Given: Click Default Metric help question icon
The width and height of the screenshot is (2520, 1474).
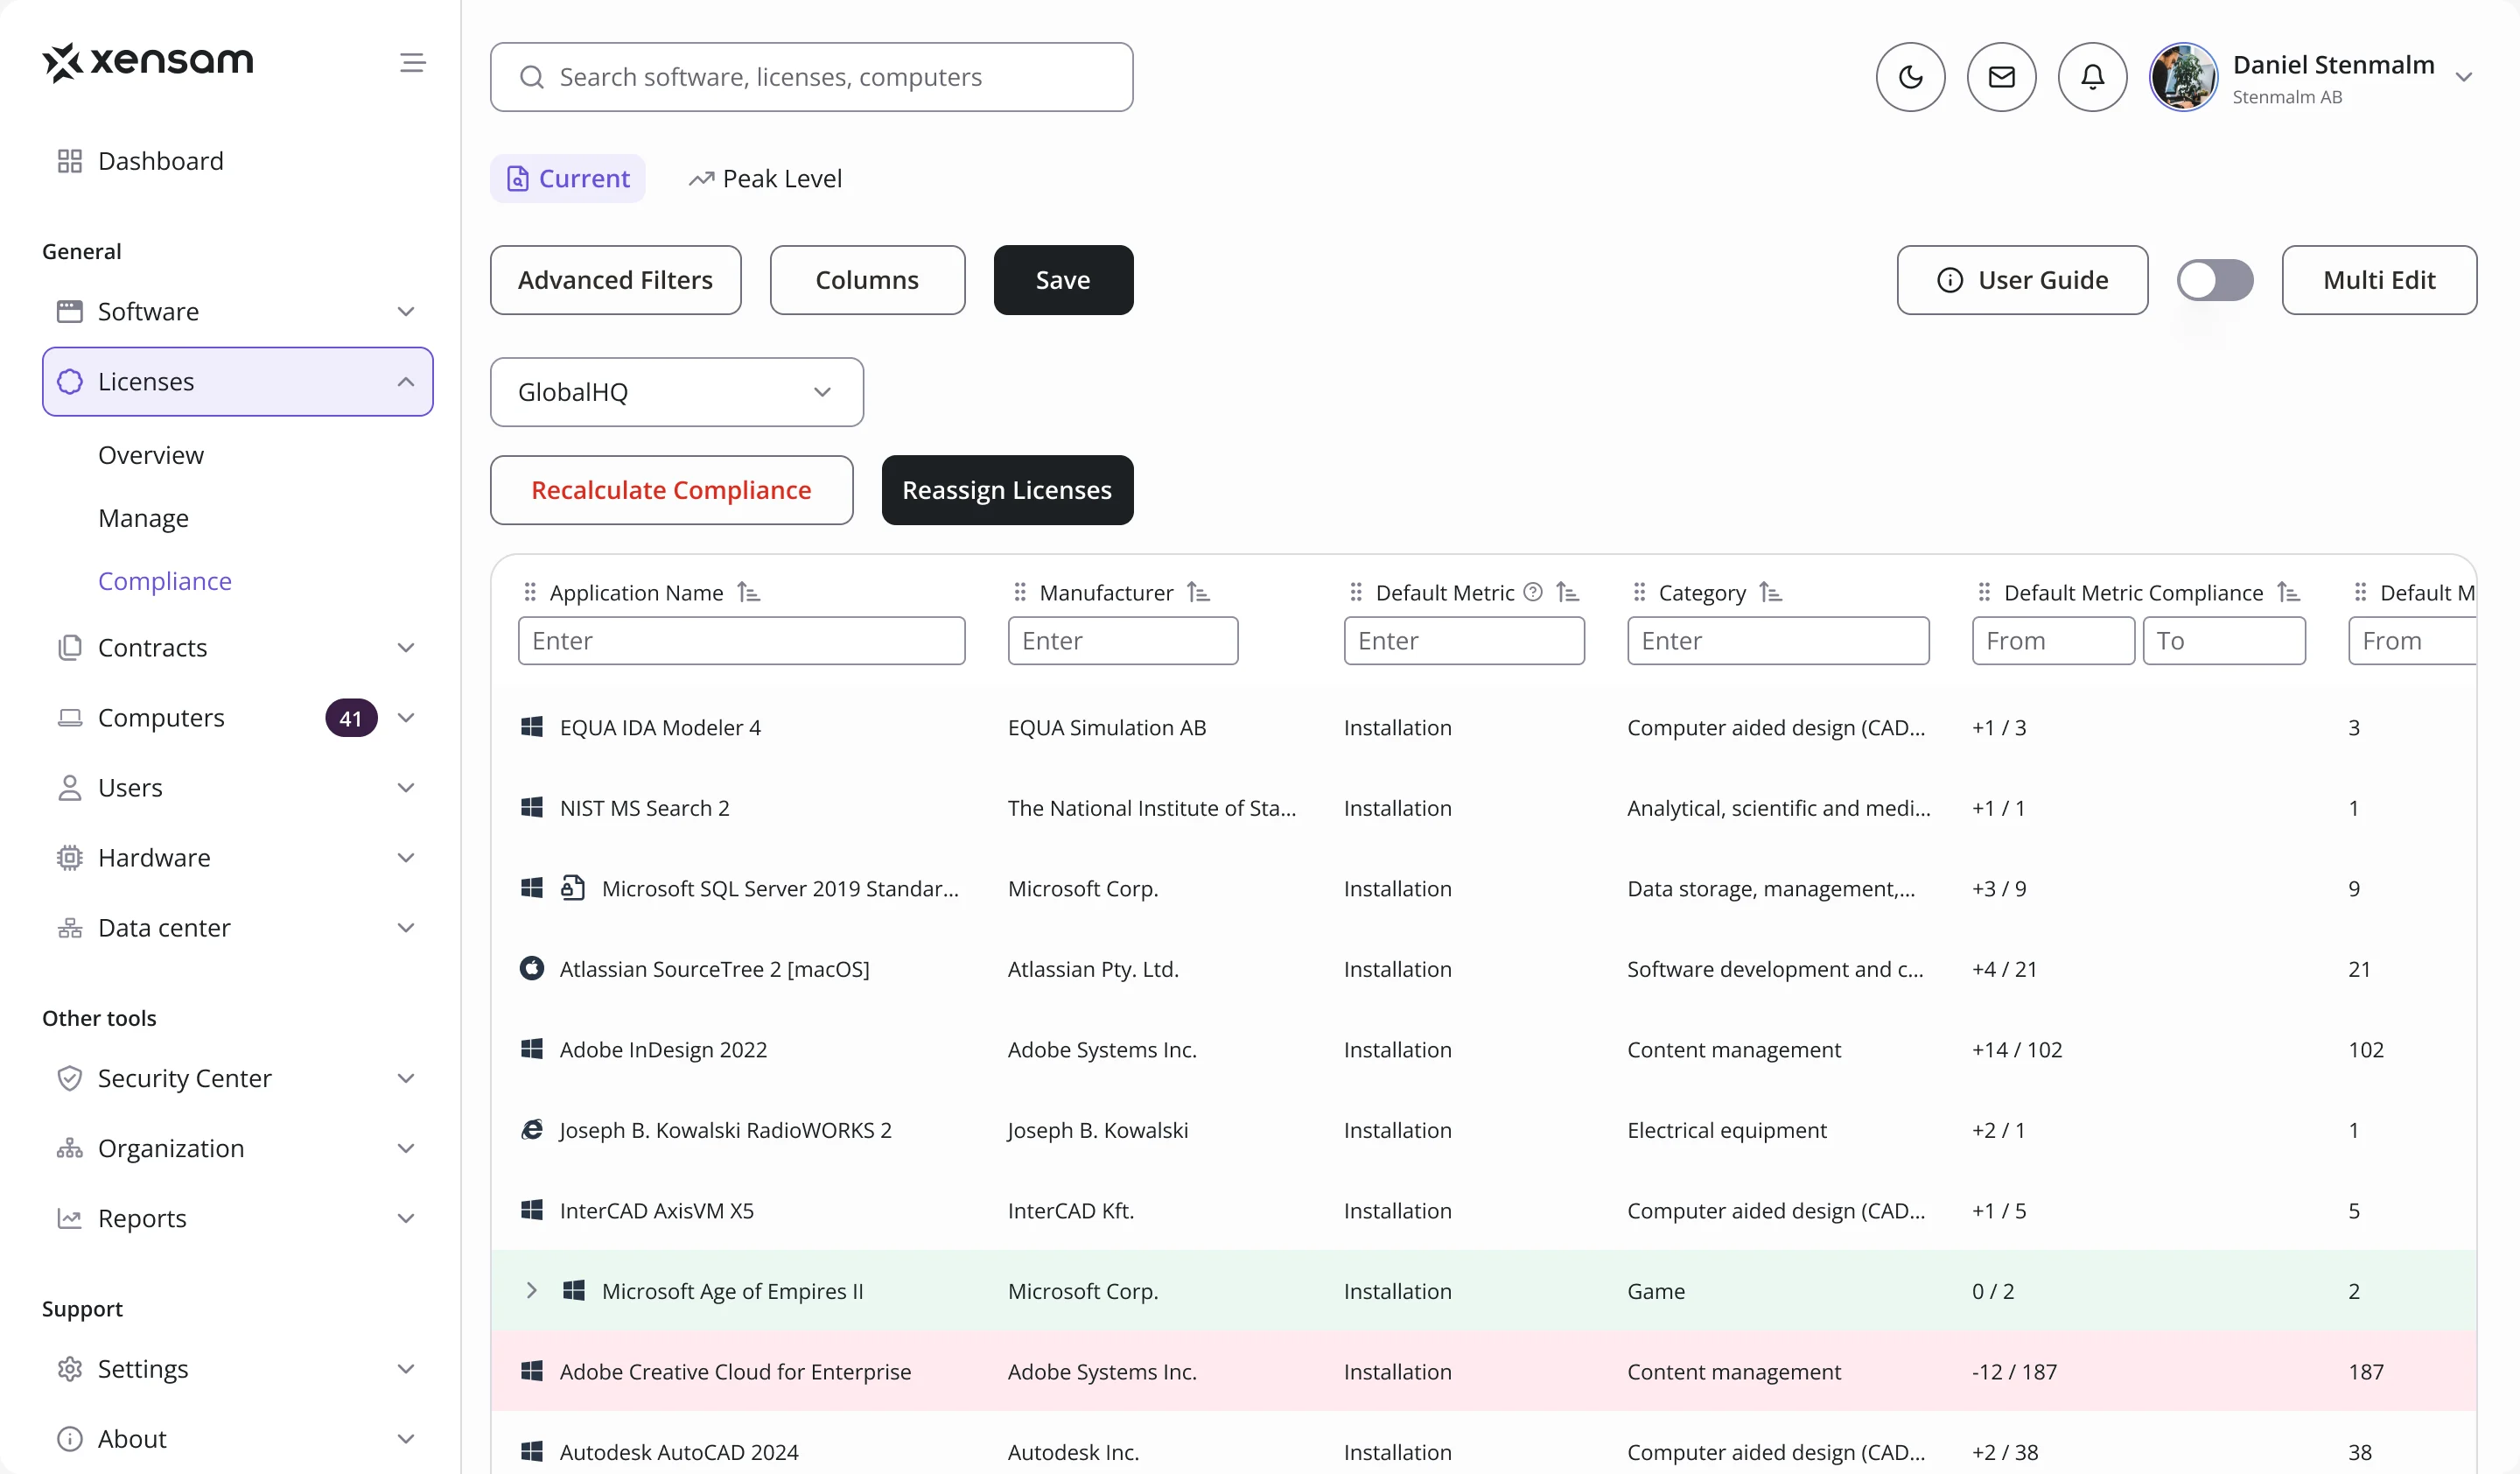Looking at the screenshot, I should [1533, 592].
